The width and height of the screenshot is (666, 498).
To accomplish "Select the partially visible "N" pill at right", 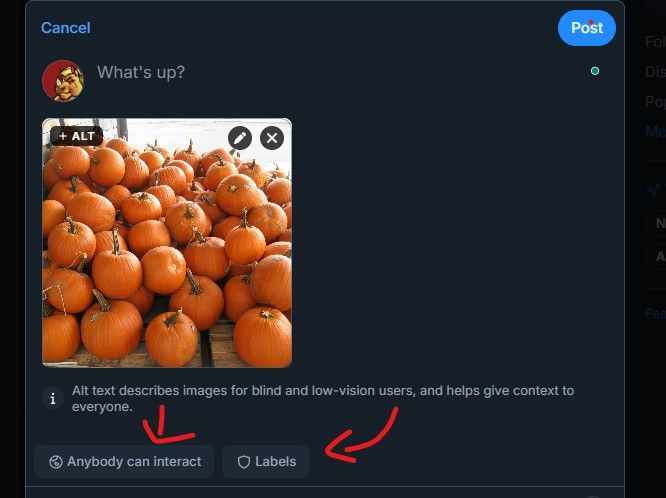I will (x=658, y=223).
